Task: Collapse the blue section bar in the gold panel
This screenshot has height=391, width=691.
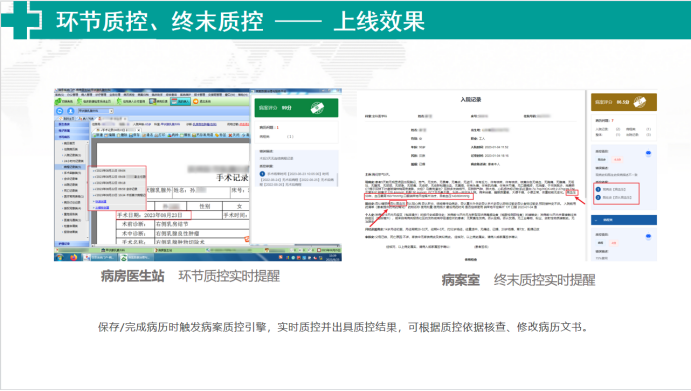Action: (x=624, y=220)
